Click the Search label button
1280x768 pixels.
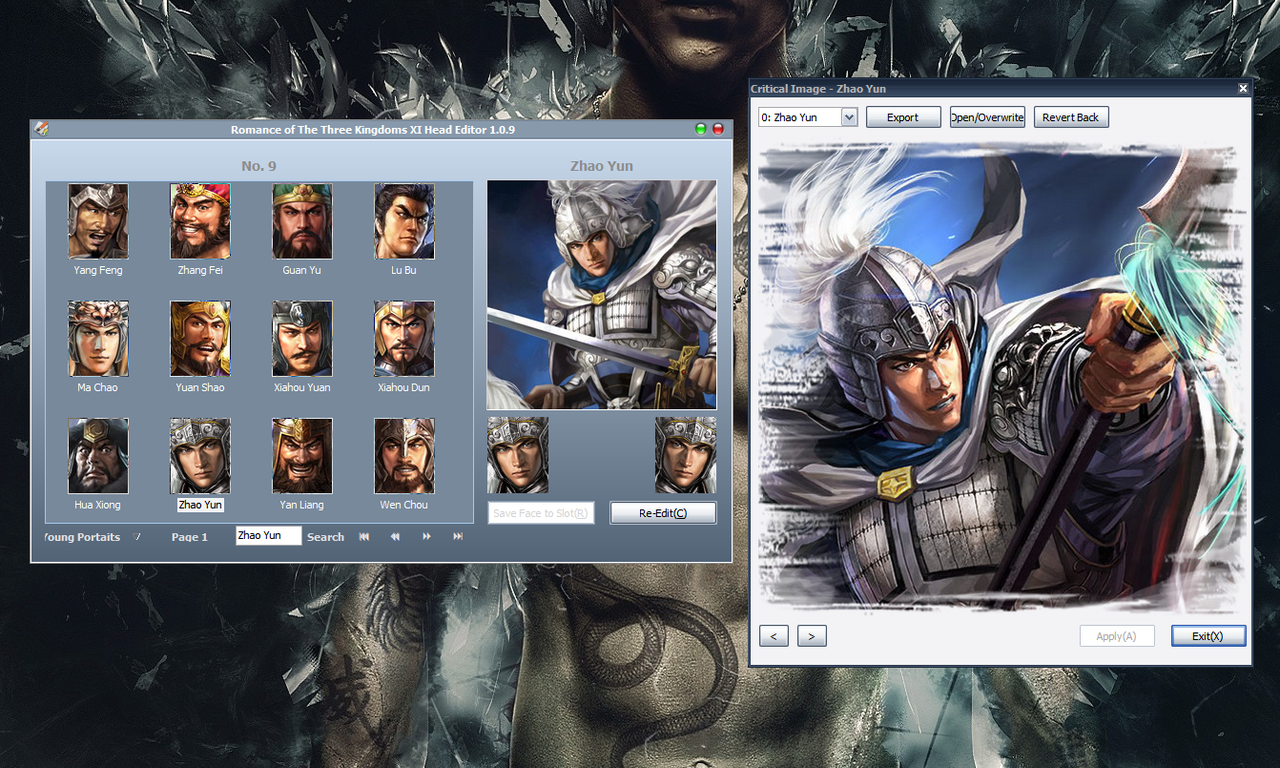pyautogui.click(x=325, y=537)
